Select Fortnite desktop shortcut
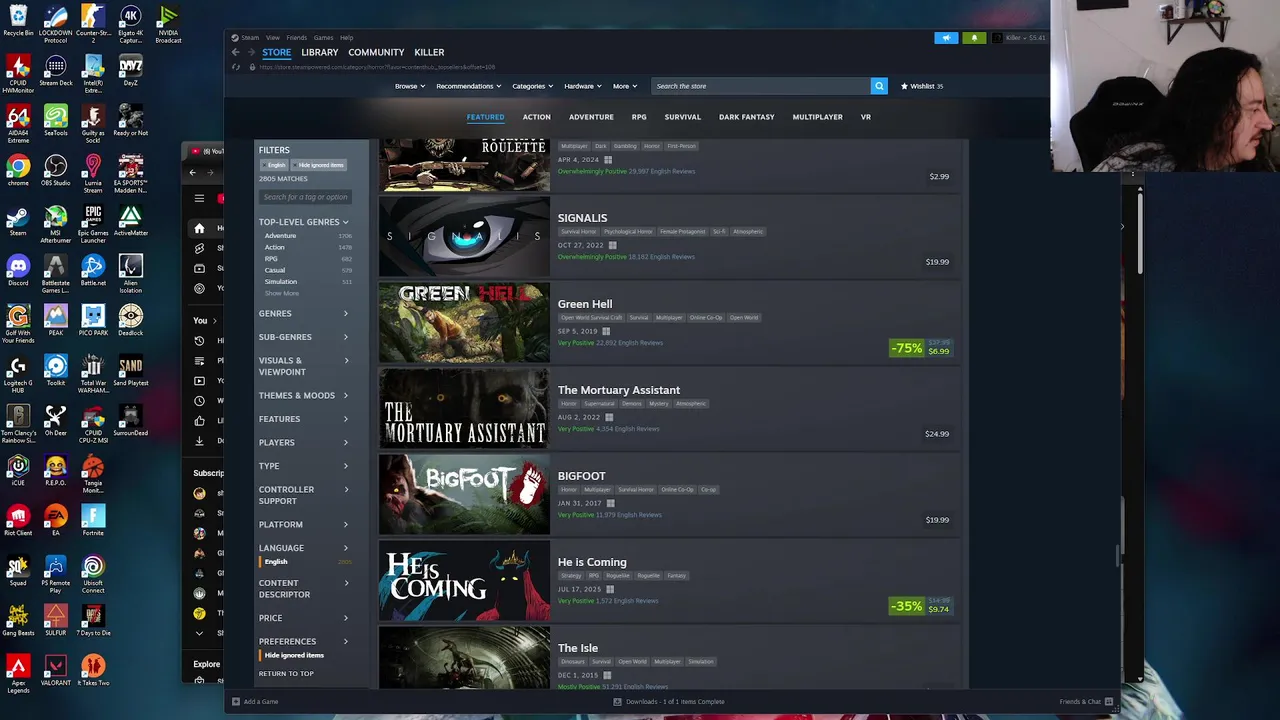Image resolution: width=1280 pixels, height=720 pixels. [93, 521]
